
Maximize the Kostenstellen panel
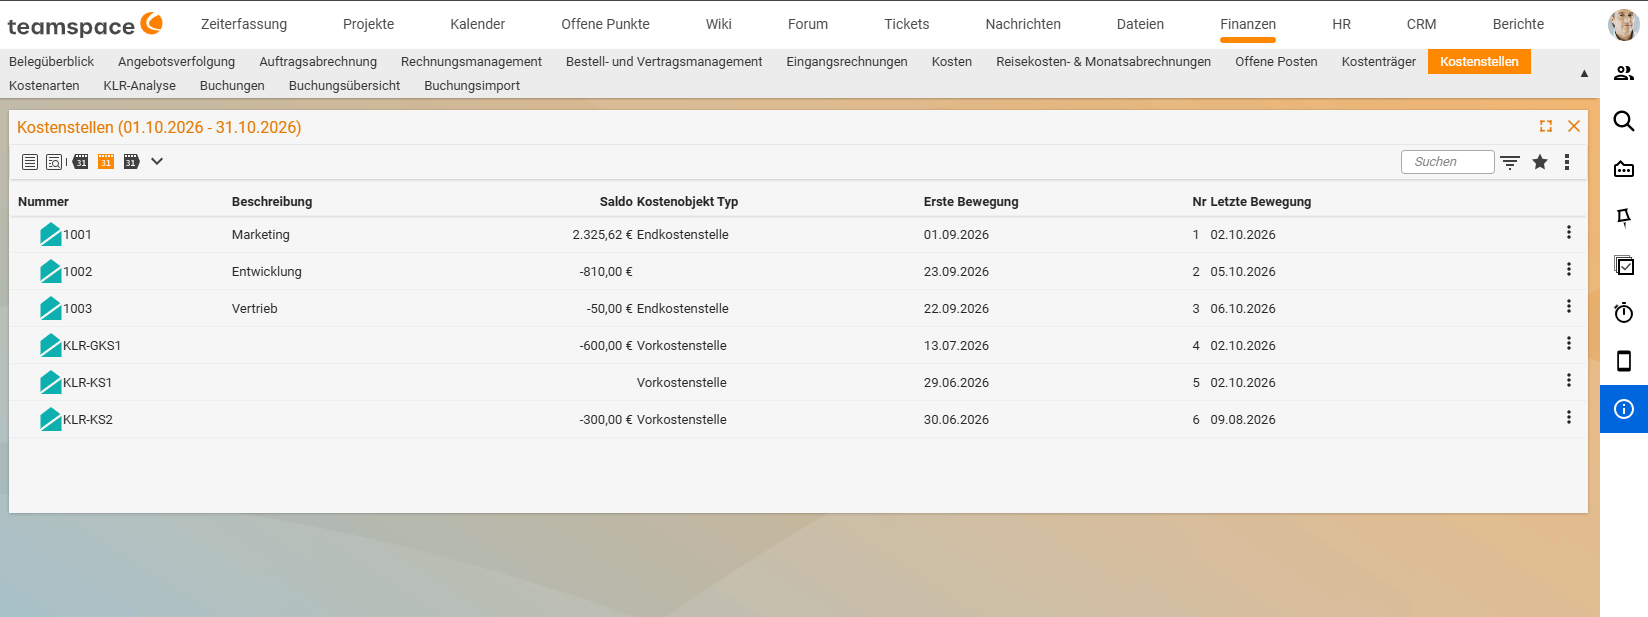[1546, 126]
